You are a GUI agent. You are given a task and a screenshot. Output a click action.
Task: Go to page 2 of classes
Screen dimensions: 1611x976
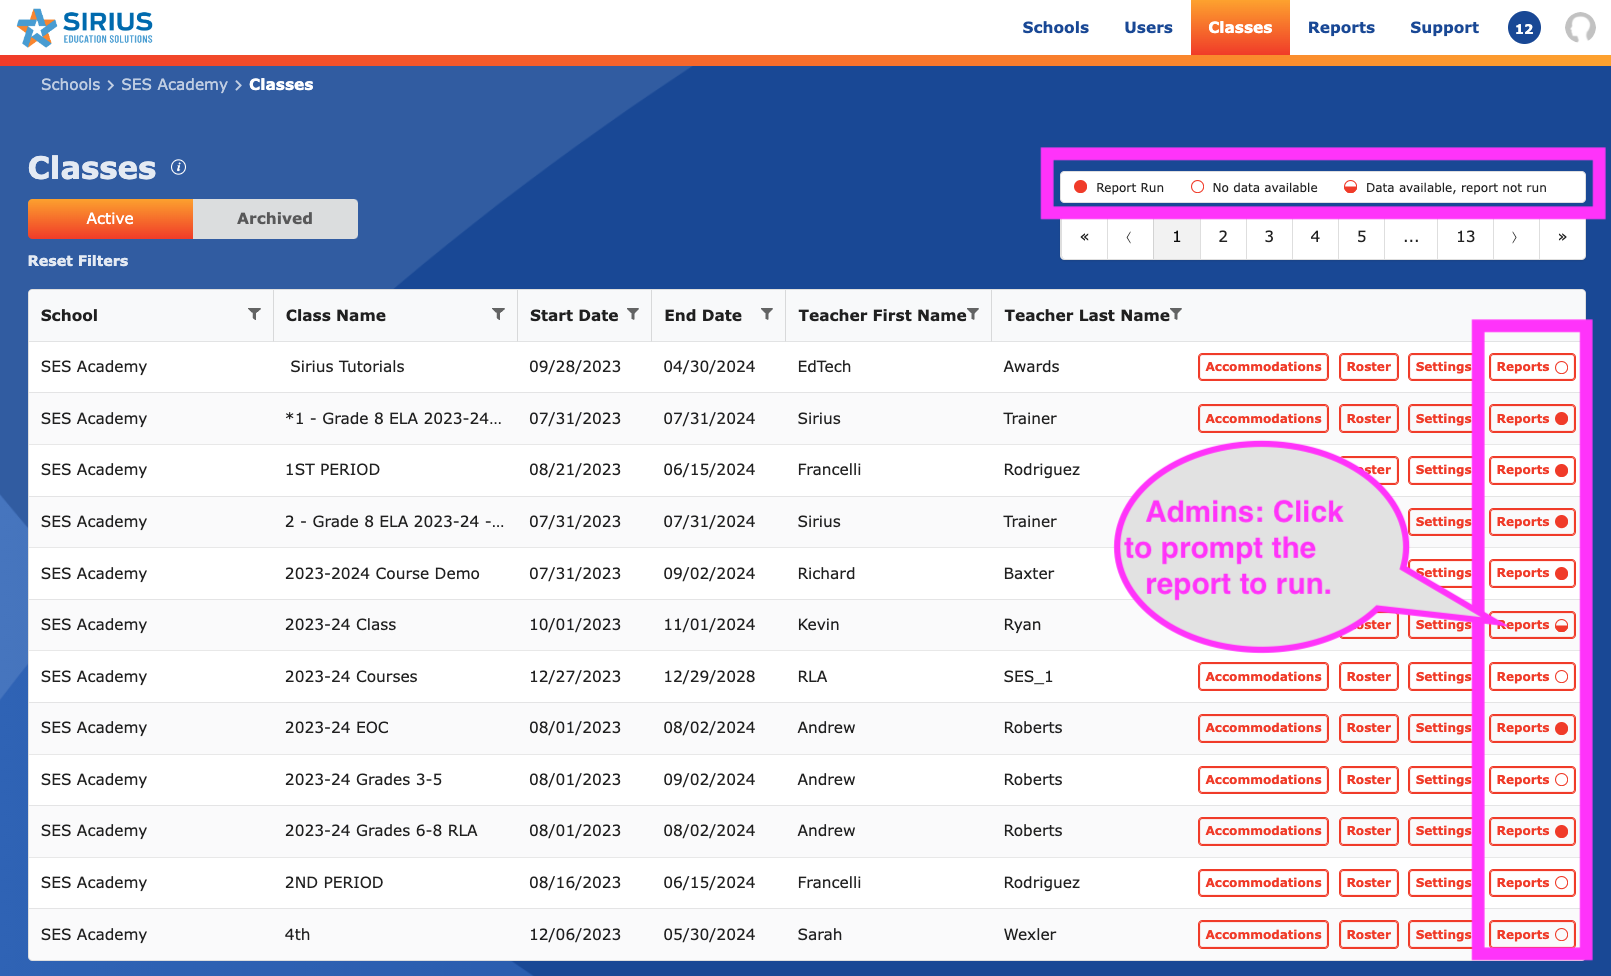(x=1223, y=237)
